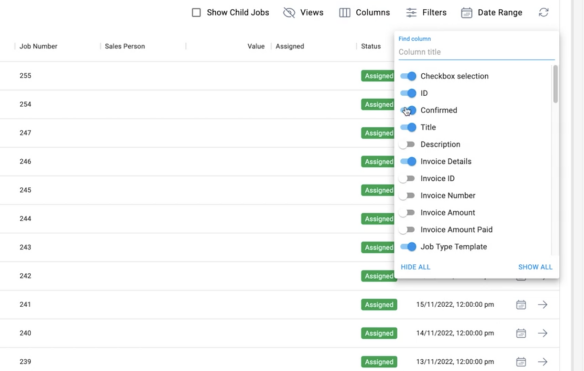Screen dimensions: 584x371
Task: Click the column list scrollbar thumb
Action: pos(555,84)
